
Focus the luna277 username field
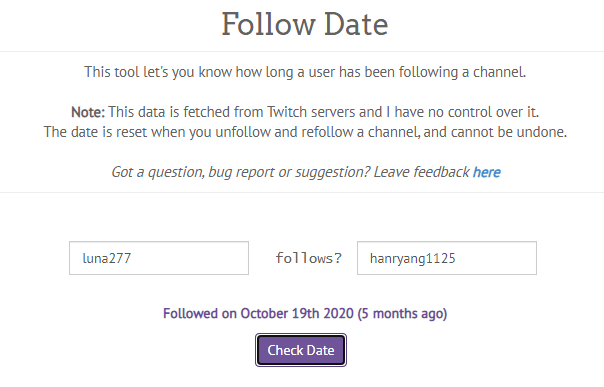click(x=159, y=258)
